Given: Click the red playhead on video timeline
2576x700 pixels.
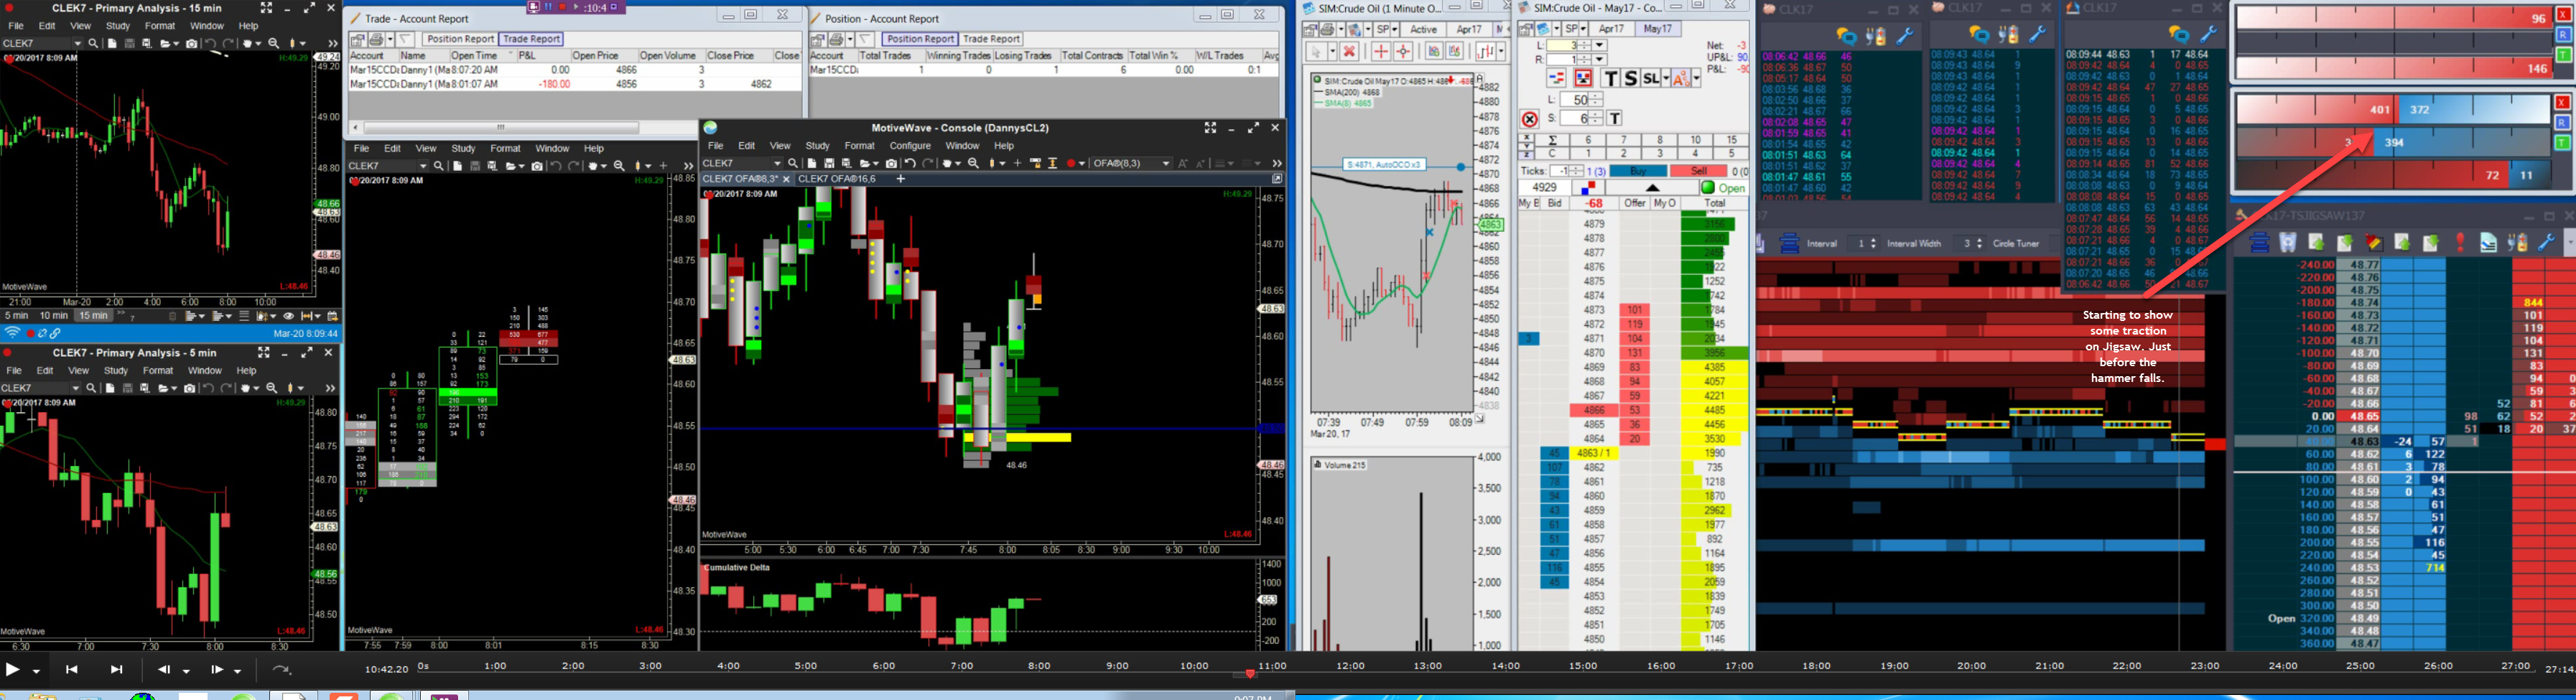Looking at the screenshot, I should pos(1250,674).
